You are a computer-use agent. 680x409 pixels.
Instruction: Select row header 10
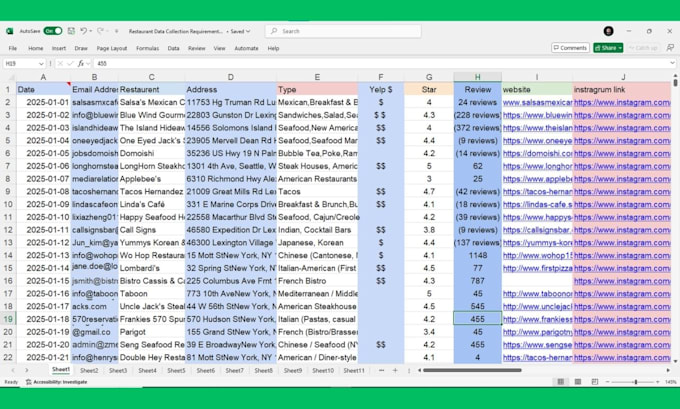[x=8, y=204]
